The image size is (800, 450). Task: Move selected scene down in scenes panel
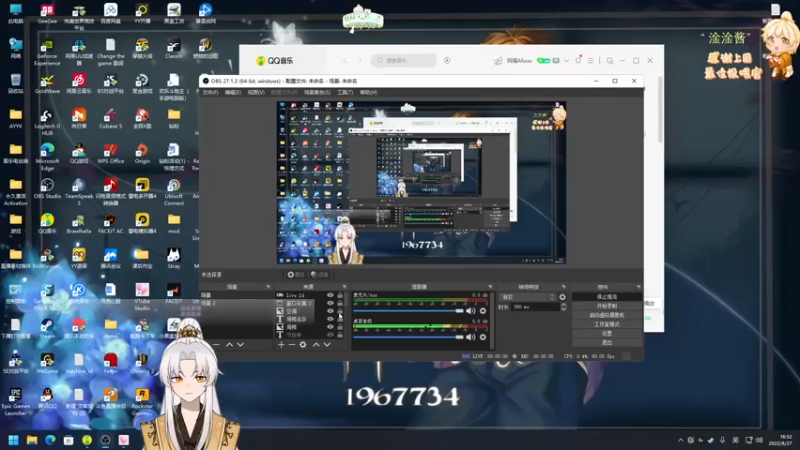tap(240, 345)
